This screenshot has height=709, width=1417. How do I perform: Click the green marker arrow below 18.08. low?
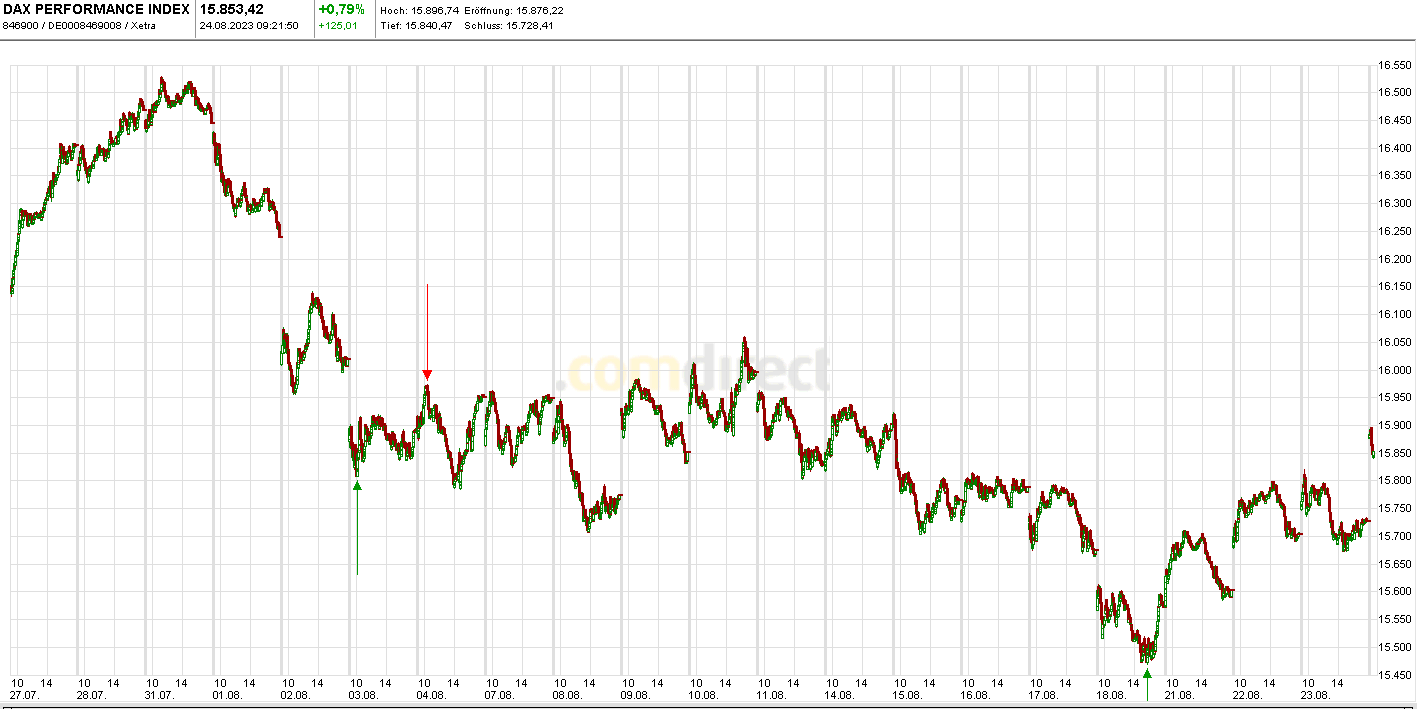pos(1147,674)
